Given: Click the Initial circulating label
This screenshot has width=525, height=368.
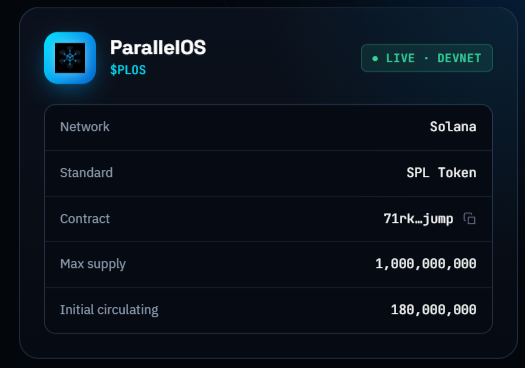Looking at the screenshot, I should tap(109, 310).
